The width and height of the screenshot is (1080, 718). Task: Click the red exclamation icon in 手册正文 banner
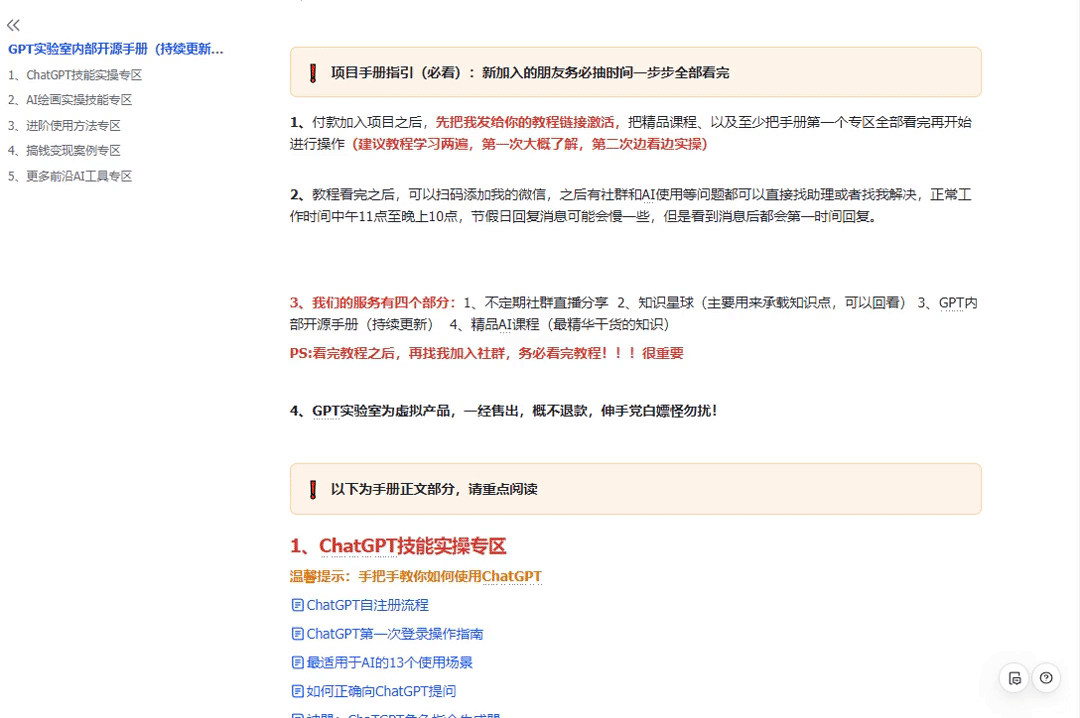tap(311, 489)
